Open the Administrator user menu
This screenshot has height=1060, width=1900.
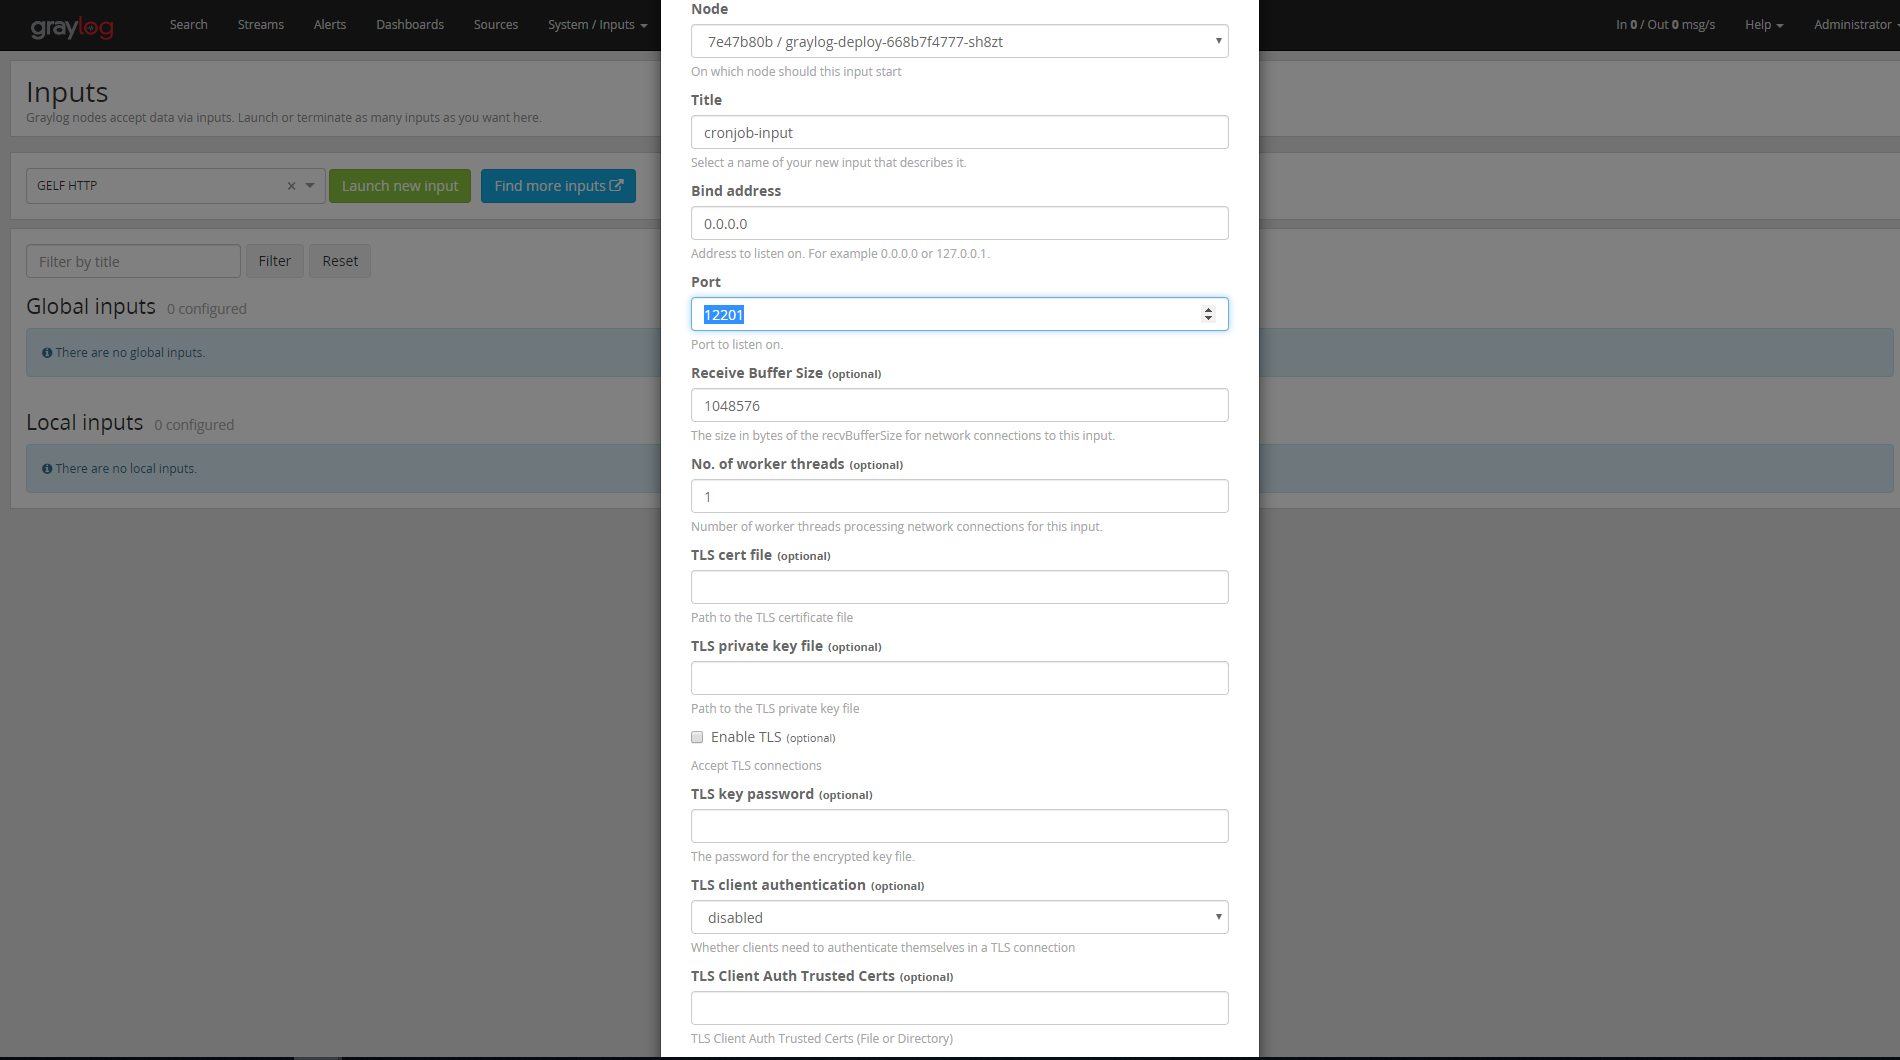(1855, 25)
